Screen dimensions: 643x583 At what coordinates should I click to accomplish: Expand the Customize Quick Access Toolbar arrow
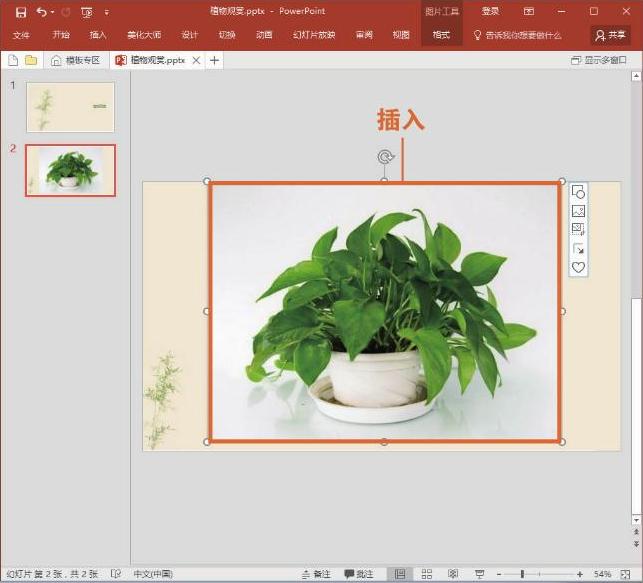point(107,12)
